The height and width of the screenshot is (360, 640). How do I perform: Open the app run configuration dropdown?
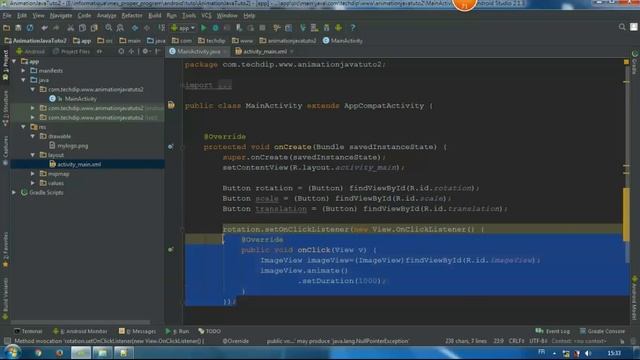(x=182, y=28)
